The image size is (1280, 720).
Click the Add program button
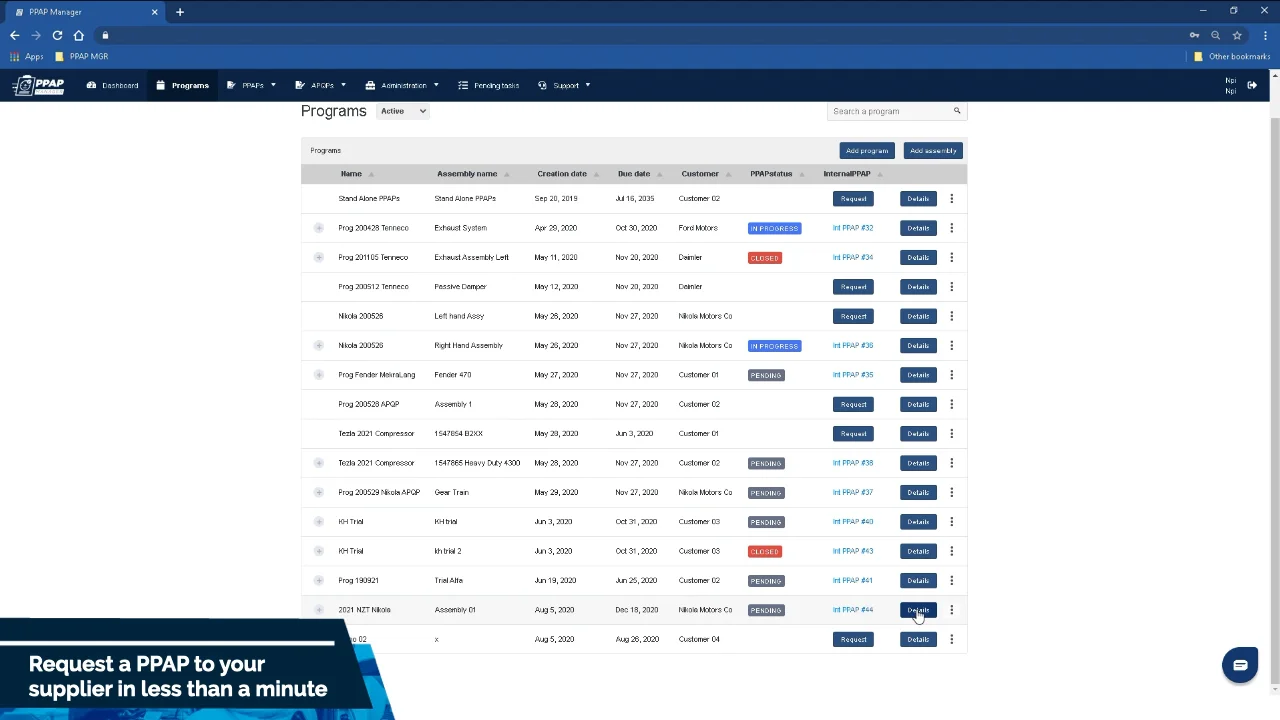(867, 151)
